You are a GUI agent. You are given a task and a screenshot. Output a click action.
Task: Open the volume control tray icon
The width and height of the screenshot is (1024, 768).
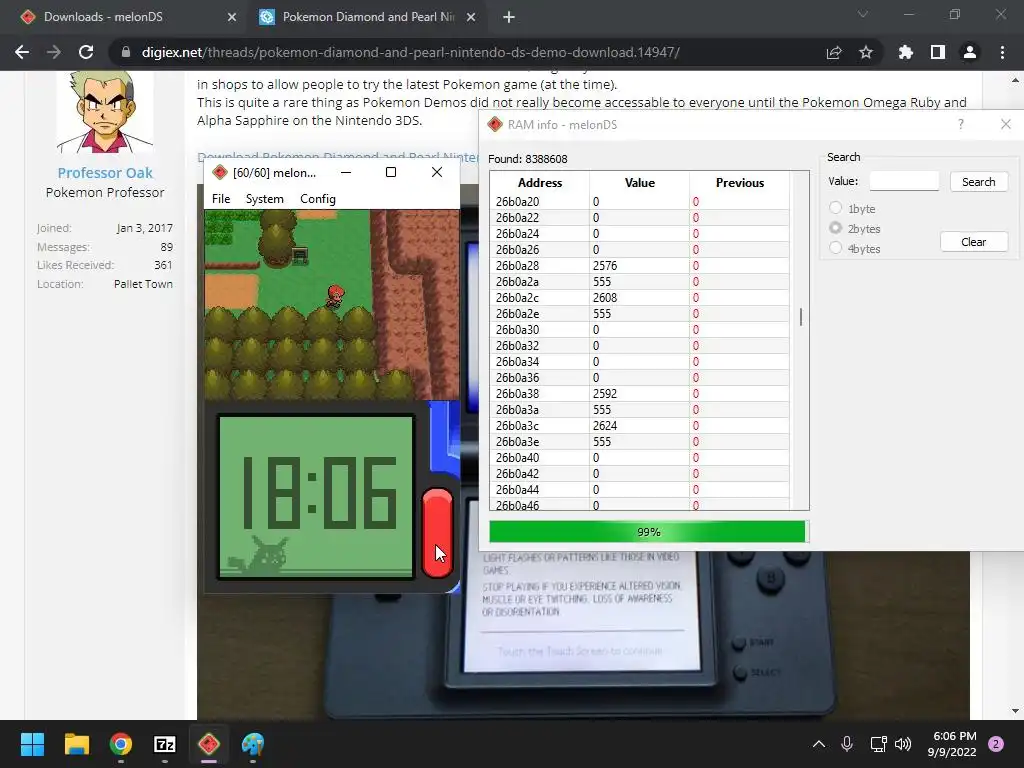[903, 744]
